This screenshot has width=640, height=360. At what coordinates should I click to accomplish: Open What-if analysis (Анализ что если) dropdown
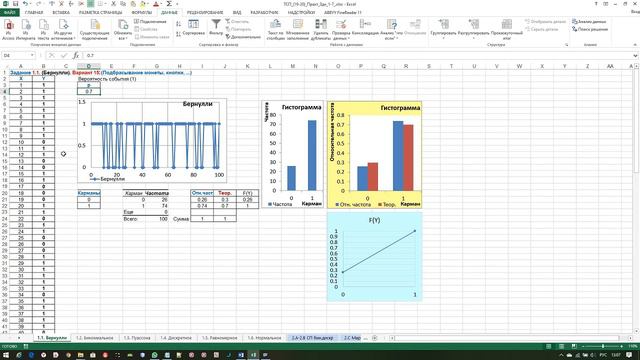[391, 29]
